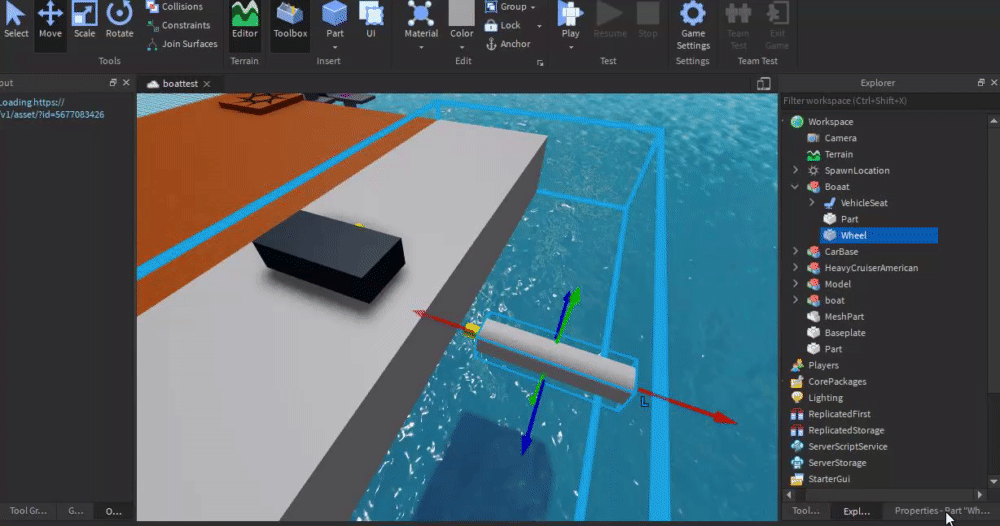Image resolution: width=1000 pixels, height=526 pixels.
Task: Expand Color dropdown arrow
Action: 462,47
